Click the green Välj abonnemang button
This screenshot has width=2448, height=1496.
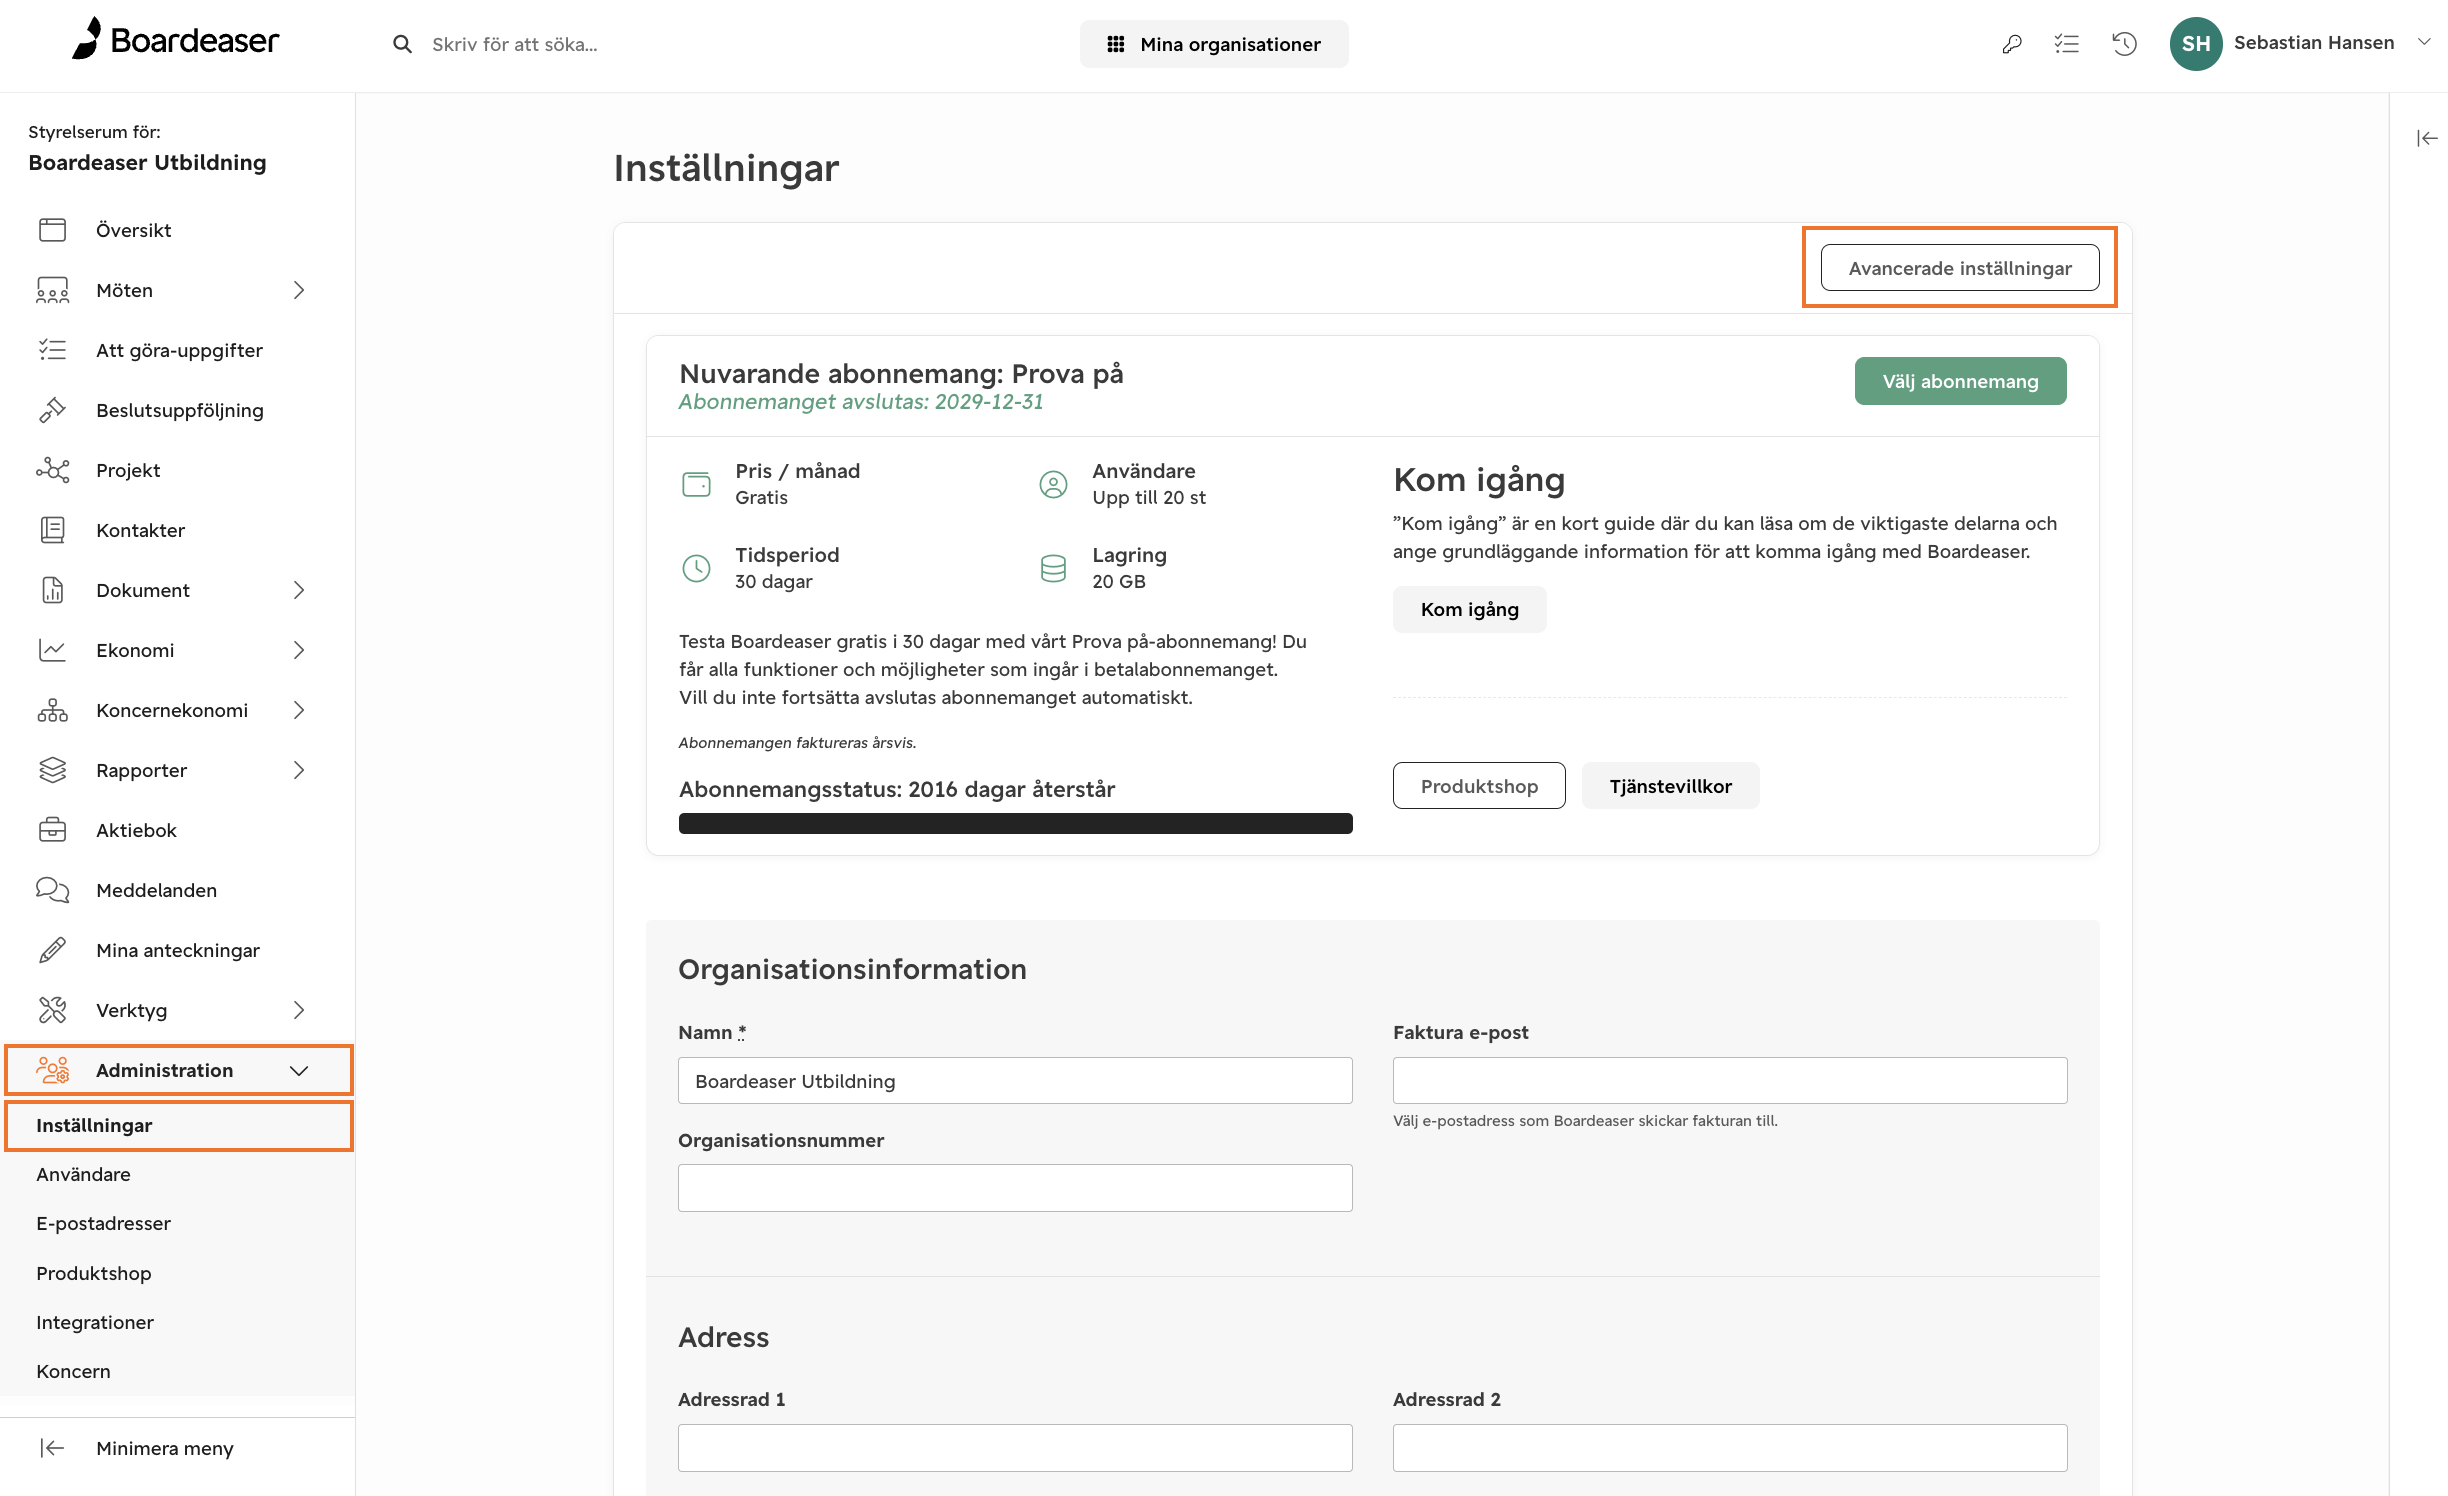point(1960,381)
